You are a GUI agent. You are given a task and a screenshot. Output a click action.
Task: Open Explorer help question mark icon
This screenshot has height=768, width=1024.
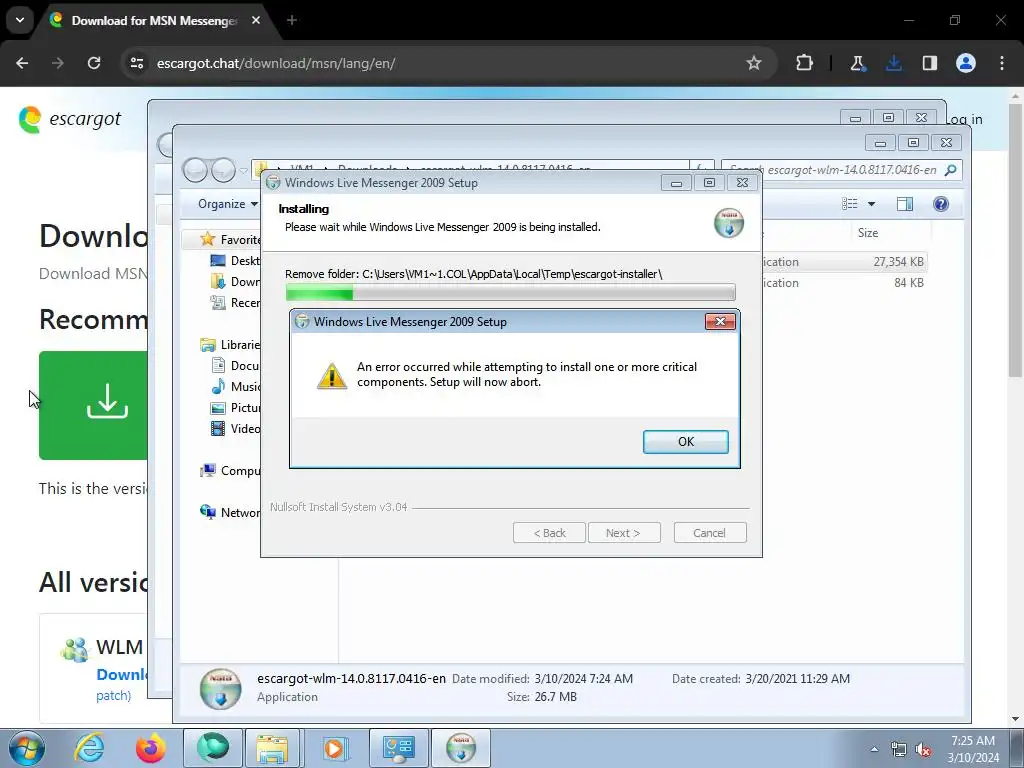[x=940, y=204]
